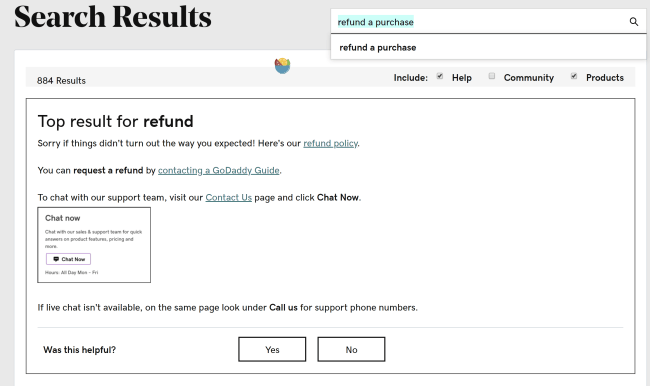Click the small Chat Now button image
This screenshot has height=386, width=650.
click(x=68, y=259)
